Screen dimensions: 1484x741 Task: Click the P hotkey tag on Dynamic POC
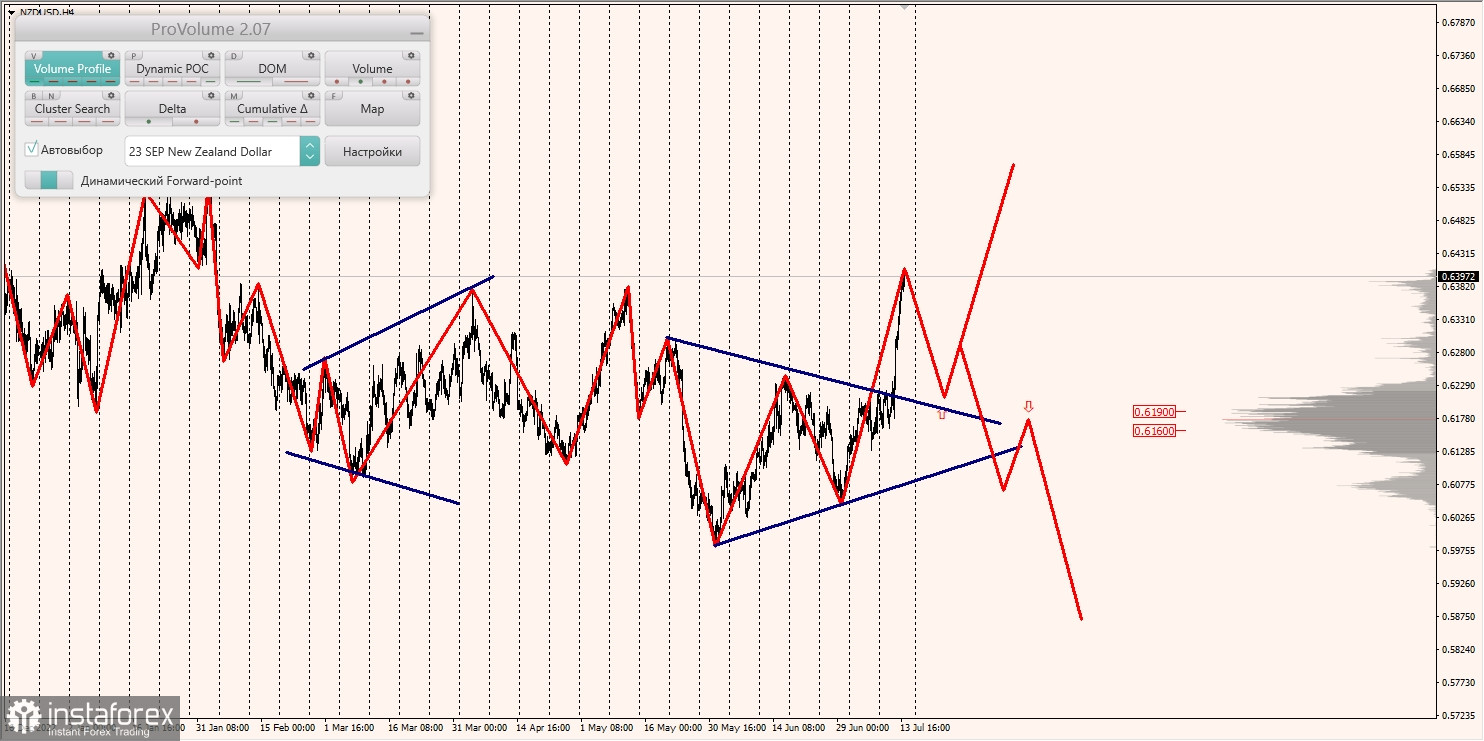[135, 56]
